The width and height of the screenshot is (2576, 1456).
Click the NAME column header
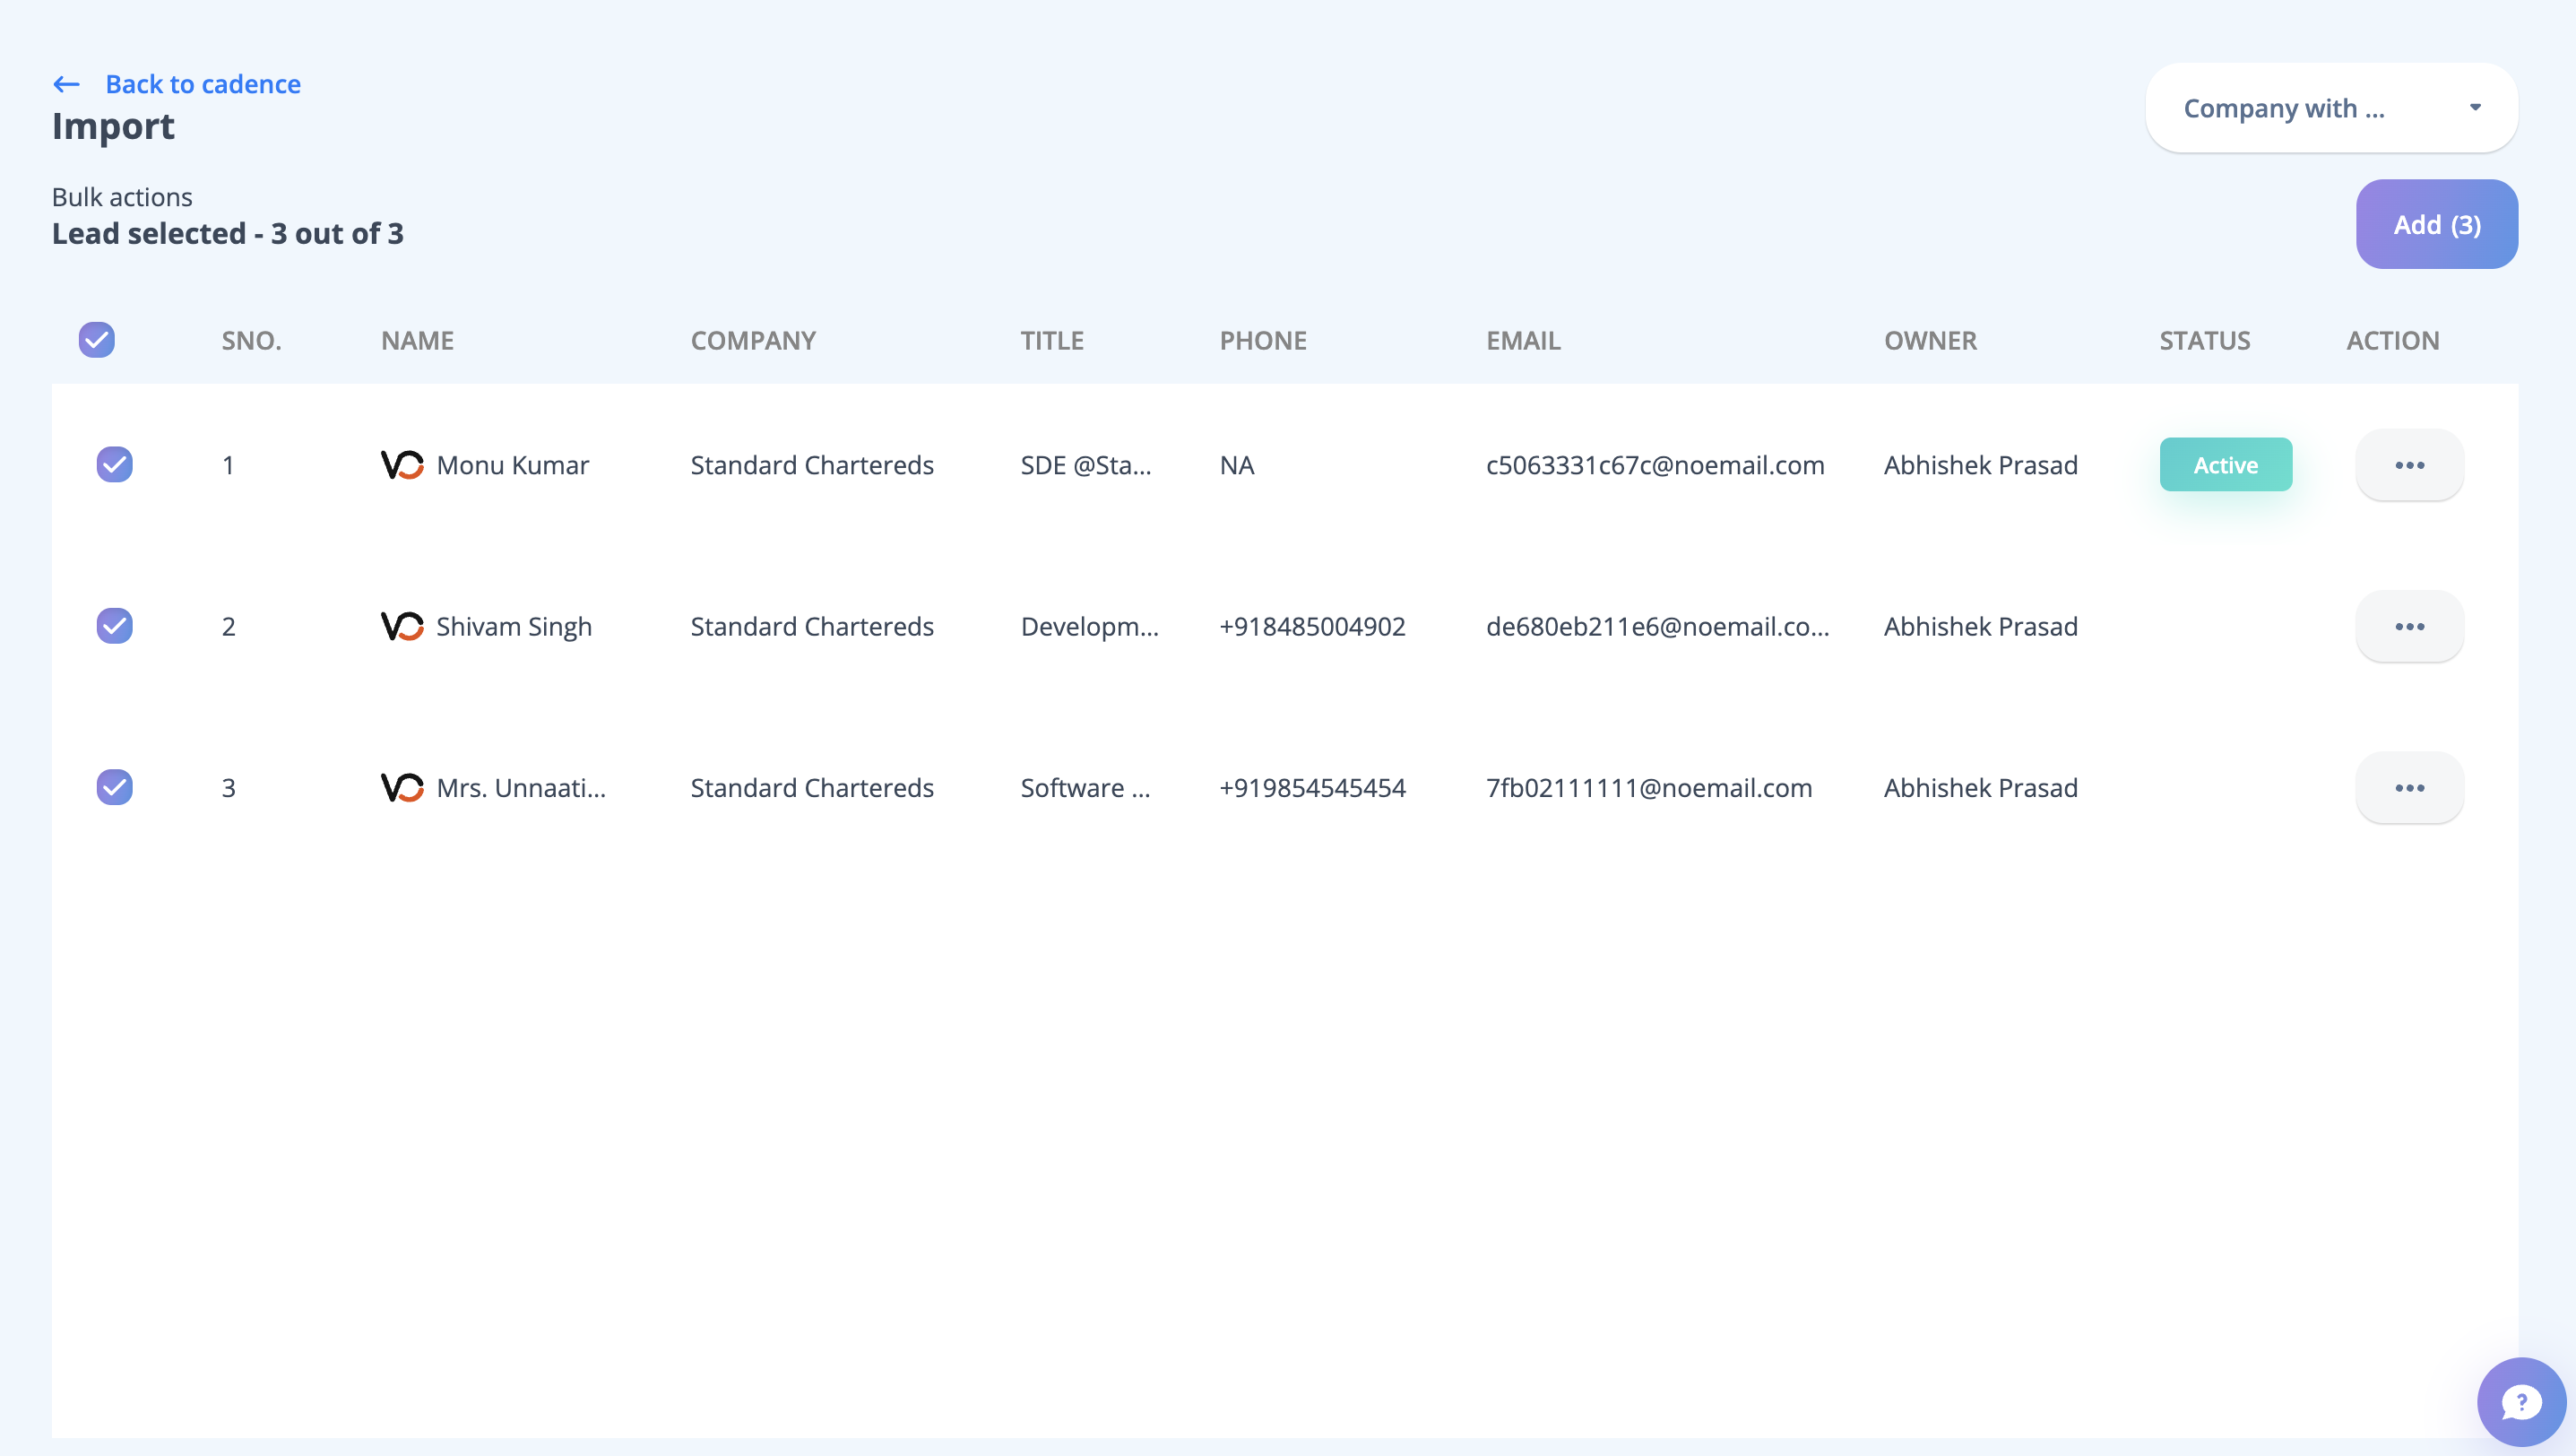417,340
